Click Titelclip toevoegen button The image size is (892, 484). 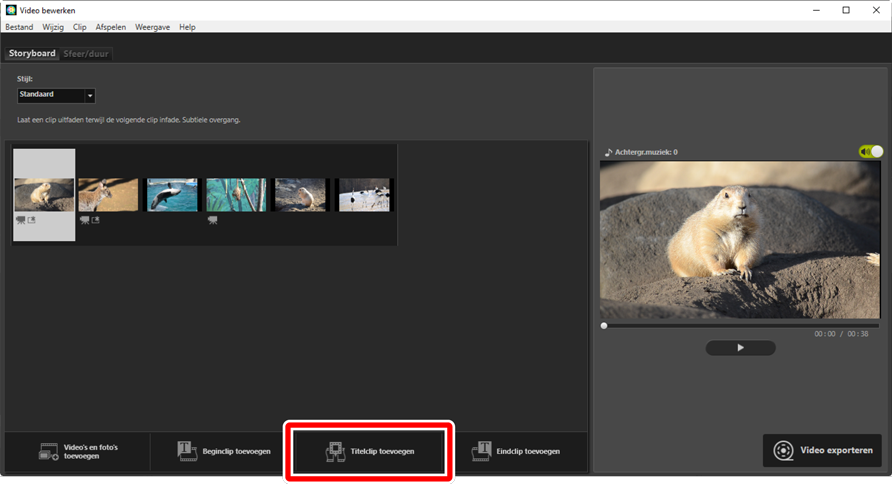[x=369, y=452]
